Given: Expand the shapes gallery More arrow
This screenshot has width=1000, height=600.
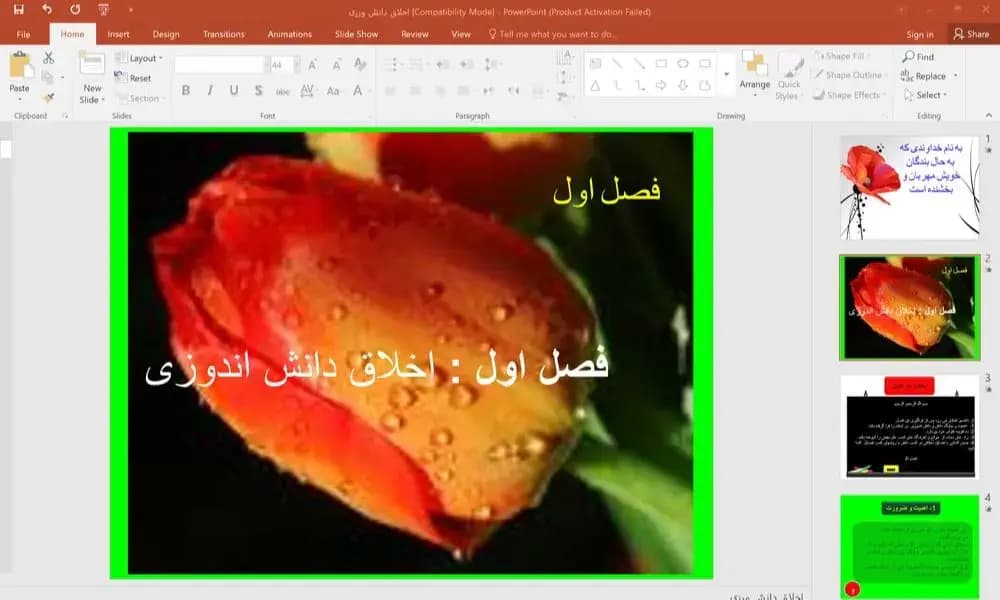Looking at the screenshot, I should (x=726, y=75).
